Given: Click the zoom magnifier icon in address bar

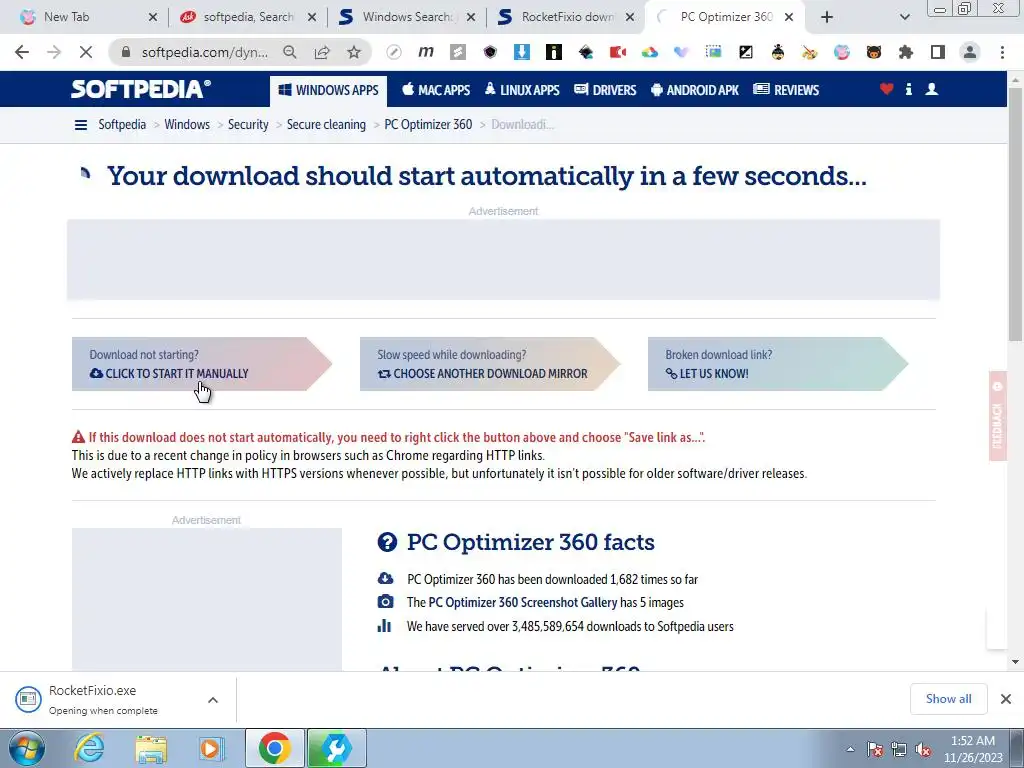Looking at the screenshot, I should pos(290,52).
